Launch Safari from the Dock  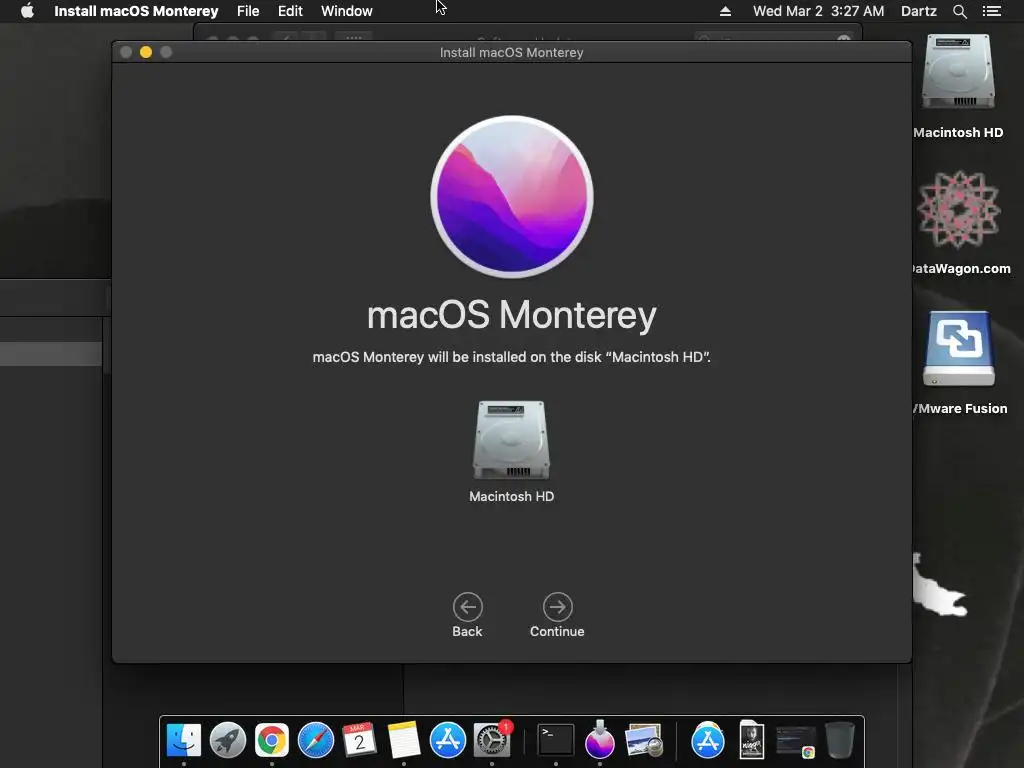coord(315,740)
